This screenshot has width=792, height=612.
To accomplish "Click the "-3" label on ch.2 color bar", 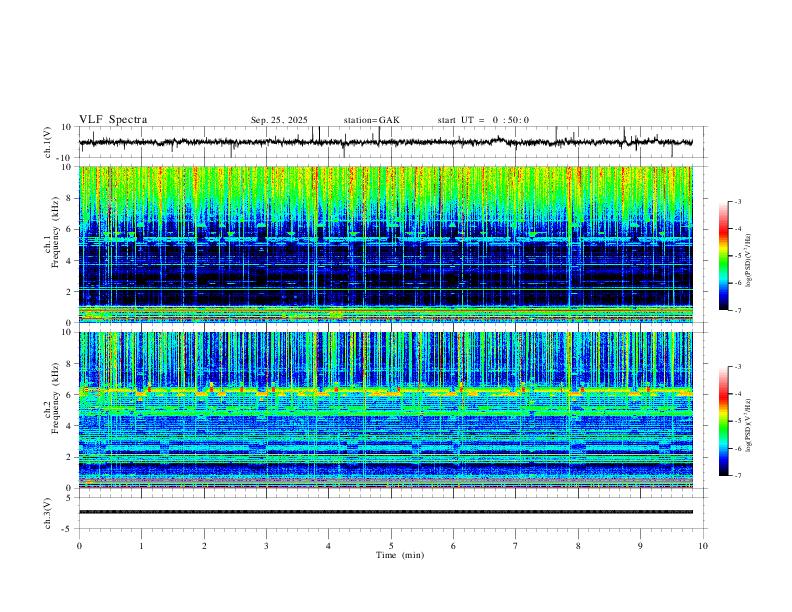I will click(737, 367).
